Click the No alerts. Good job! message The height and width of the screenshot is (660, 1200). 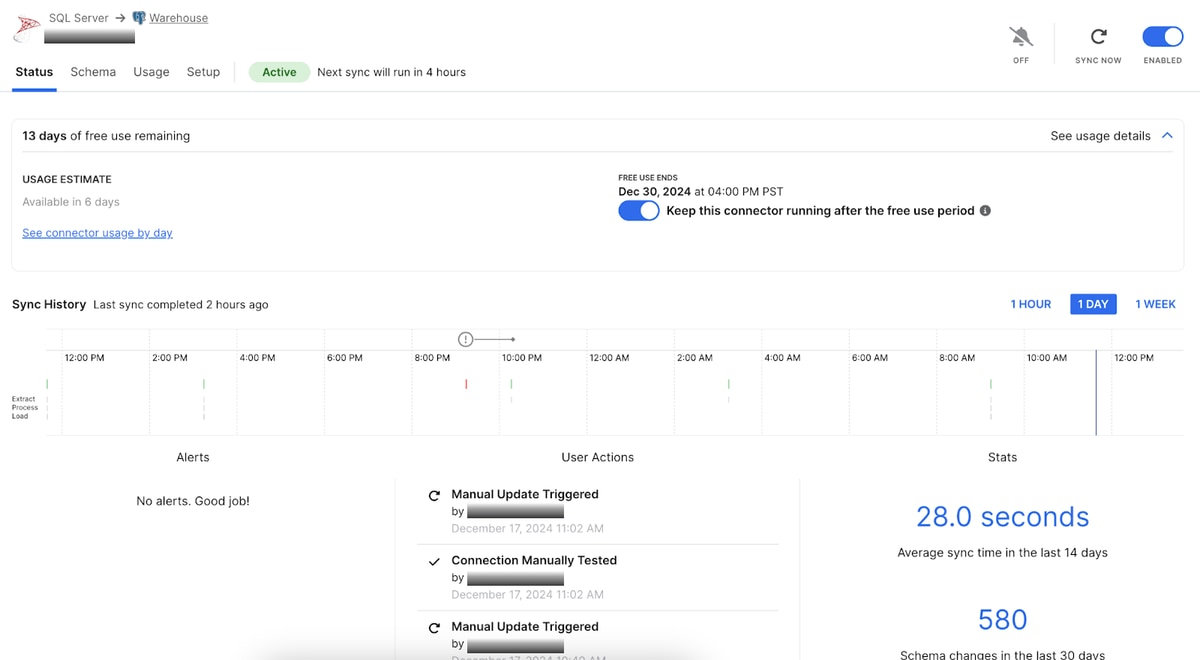[x=193, y=501]
